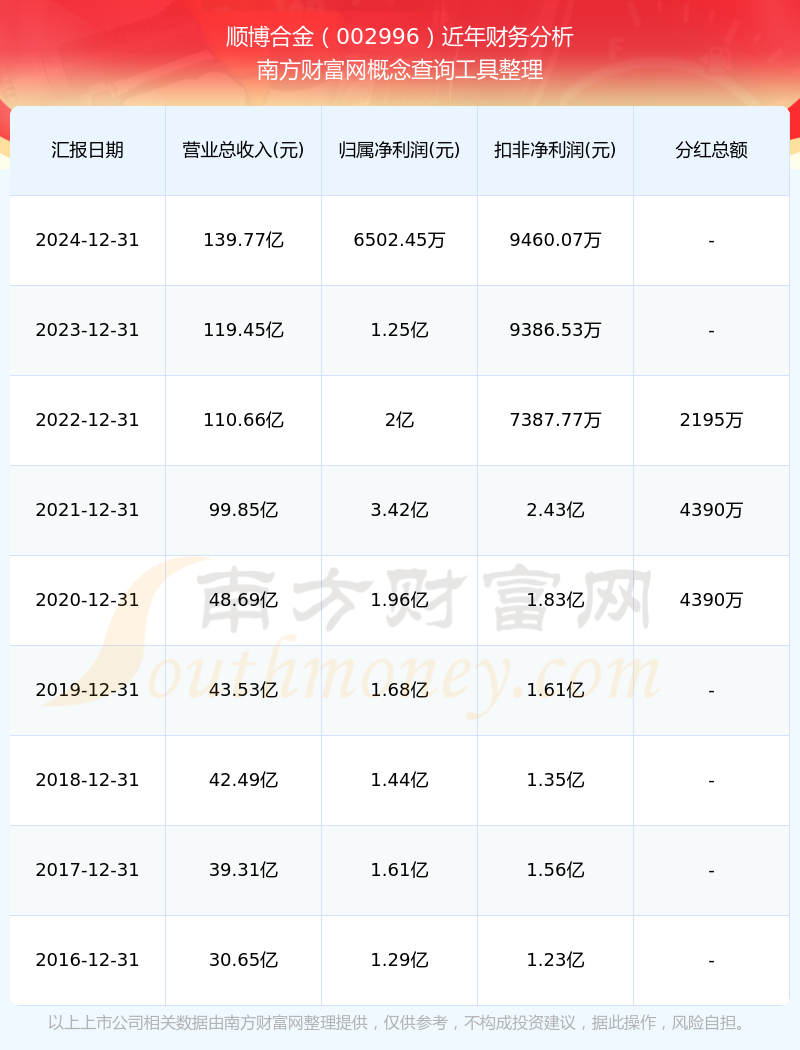Select the 营业总收入(元) column header
This screenshot has height=1050, width=800.
click(244, 150)
